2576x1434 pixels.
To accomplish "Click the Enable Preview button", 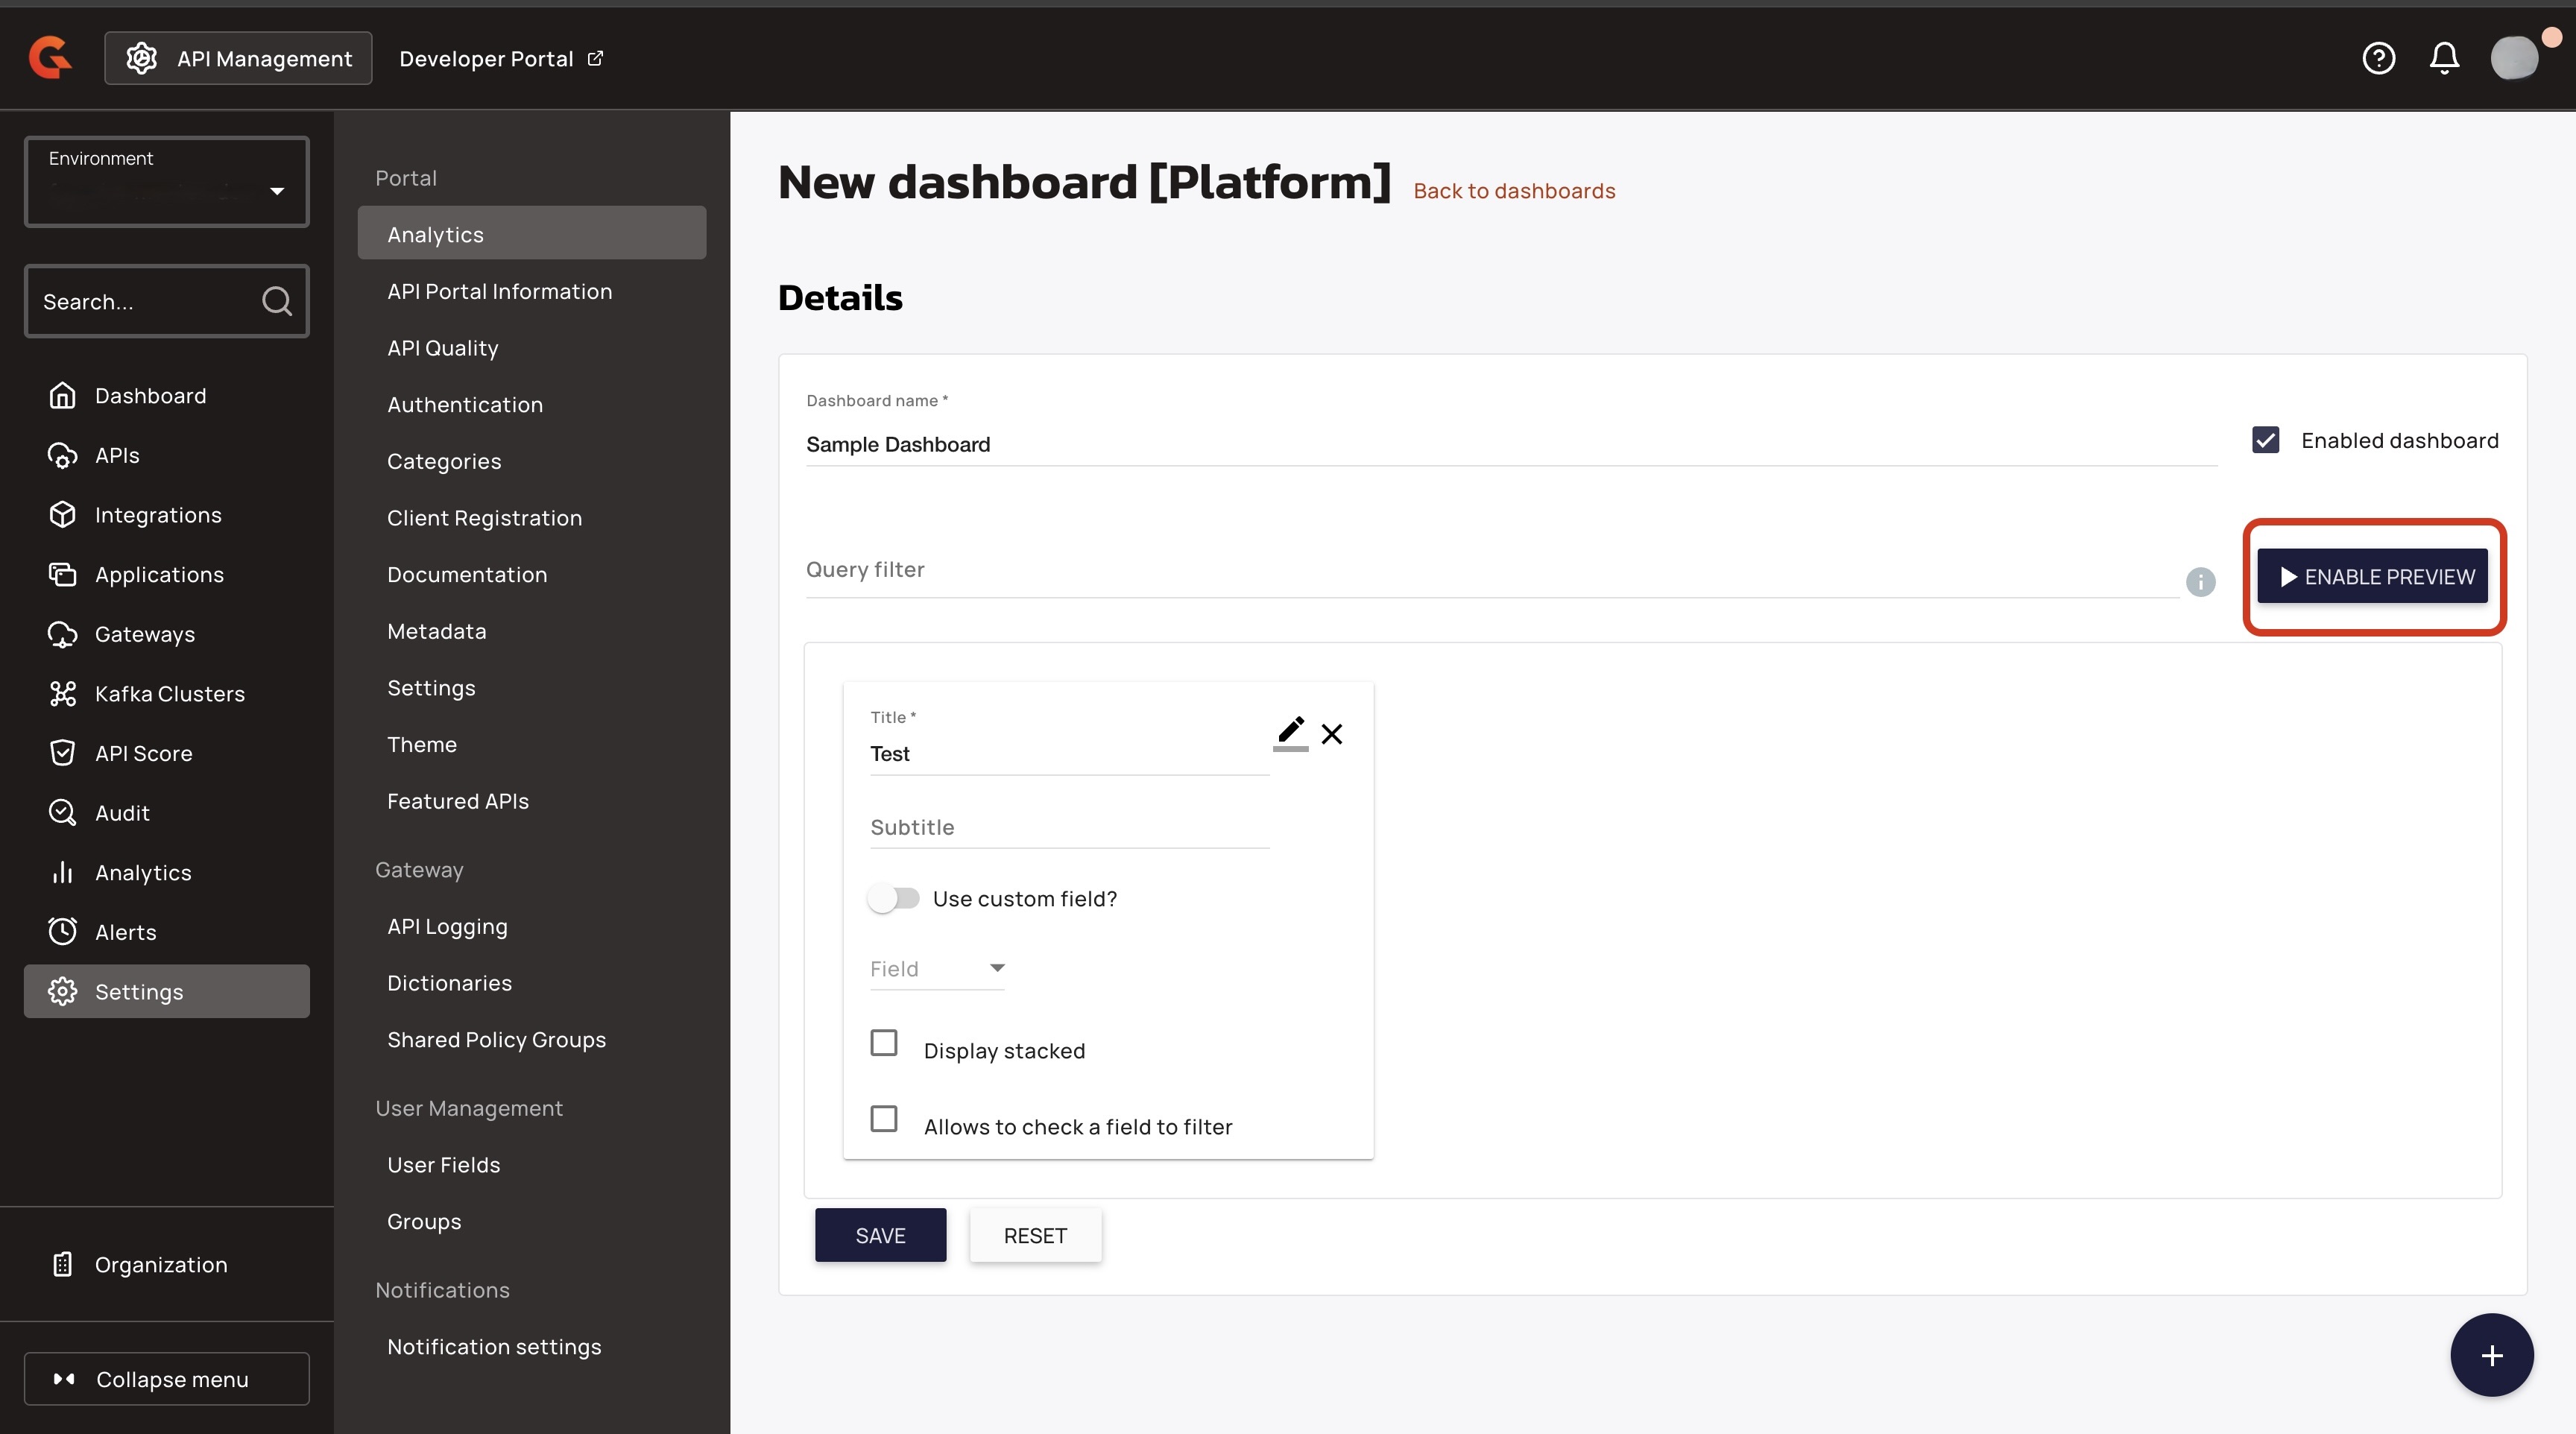I will [2372, 577].
